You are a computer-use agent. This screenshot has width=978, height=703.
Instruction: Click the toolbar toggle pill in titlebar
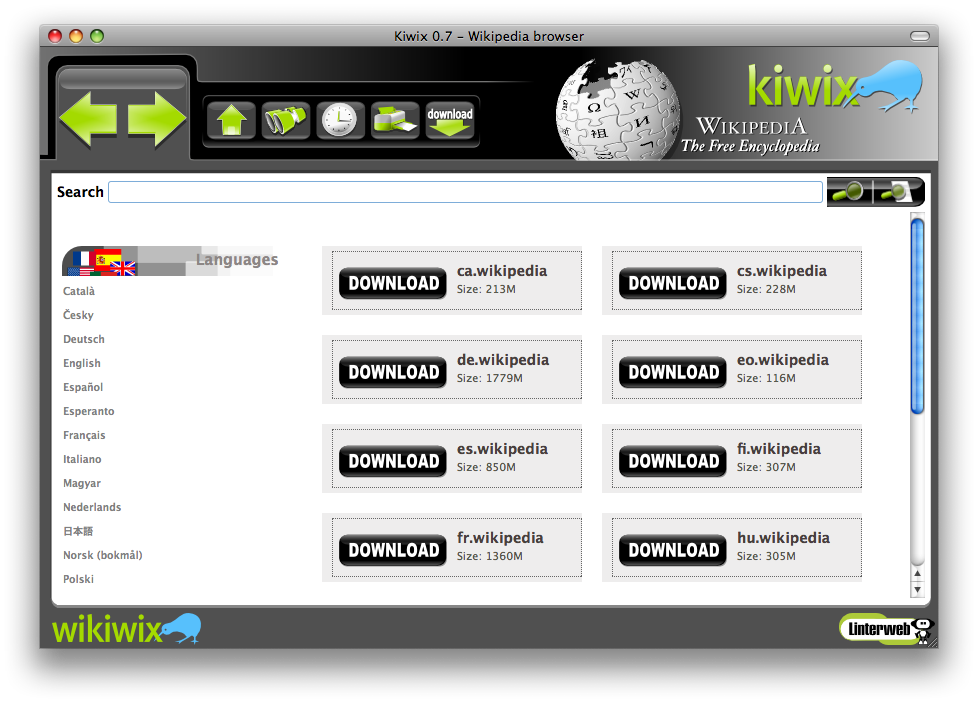[919, 36]
